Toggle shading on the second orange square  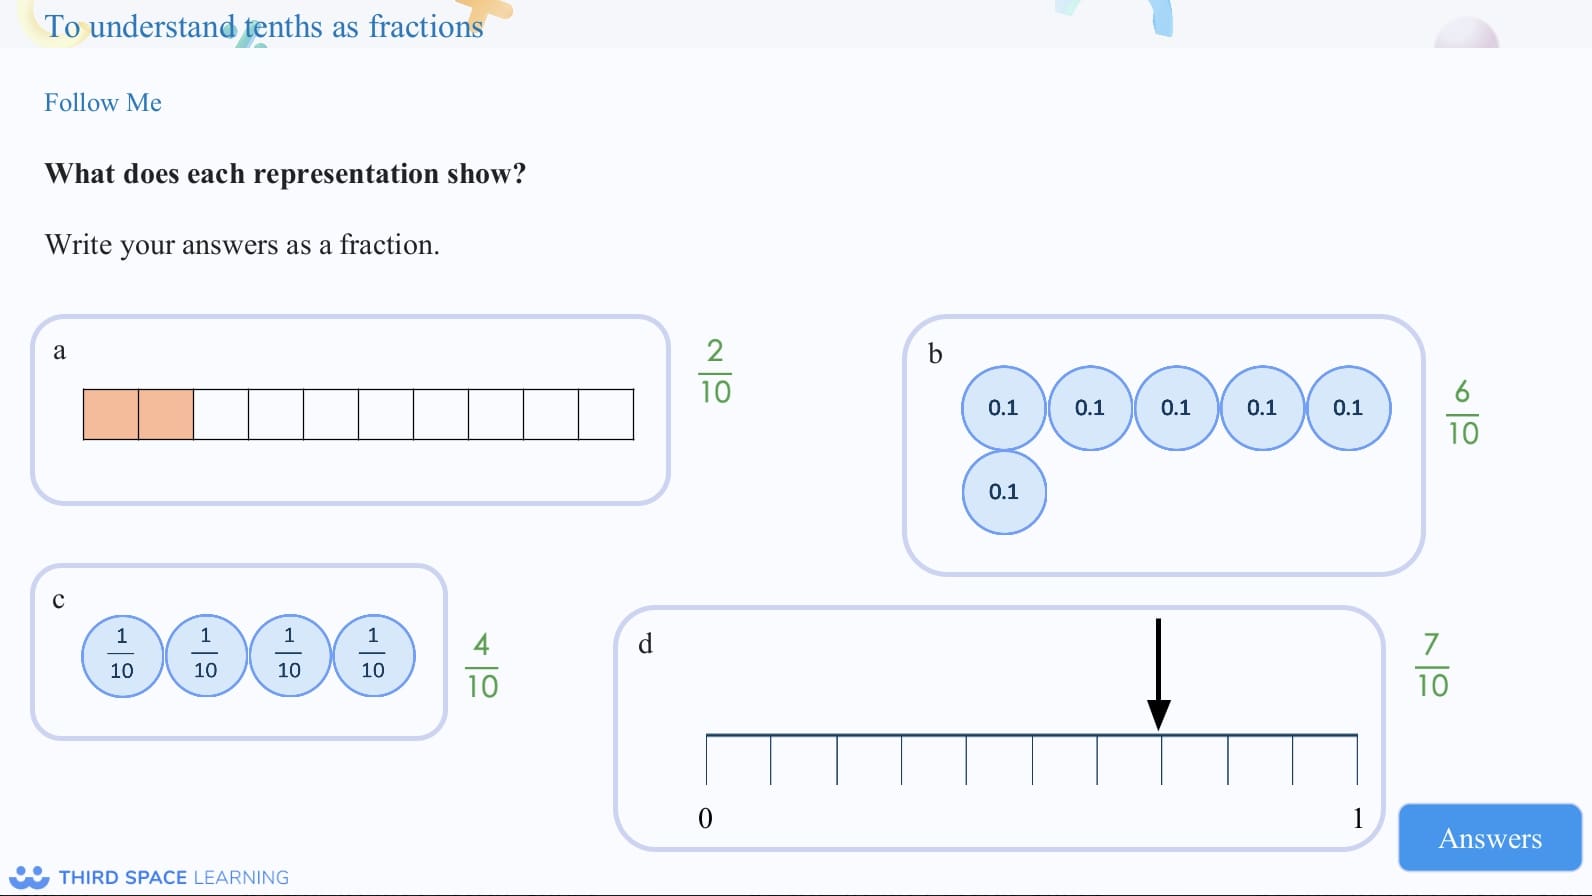[x=165, y=413]
